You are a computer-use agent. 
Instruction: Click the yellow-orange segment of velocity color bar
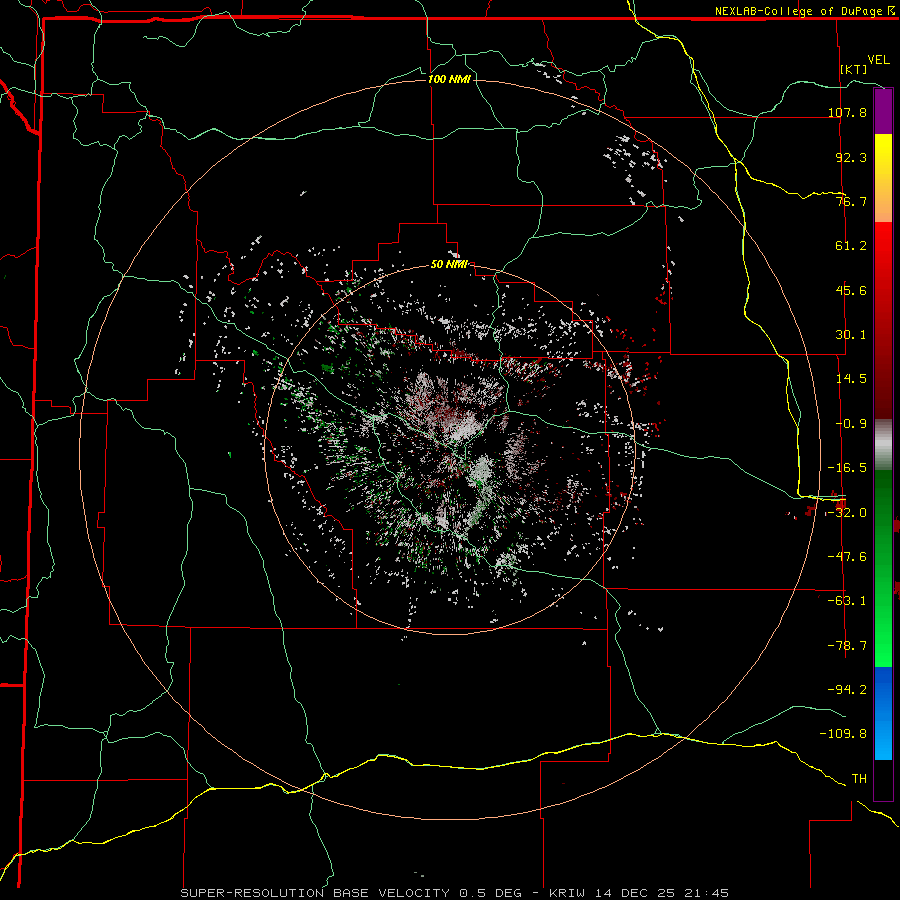[x=883, y=178]
